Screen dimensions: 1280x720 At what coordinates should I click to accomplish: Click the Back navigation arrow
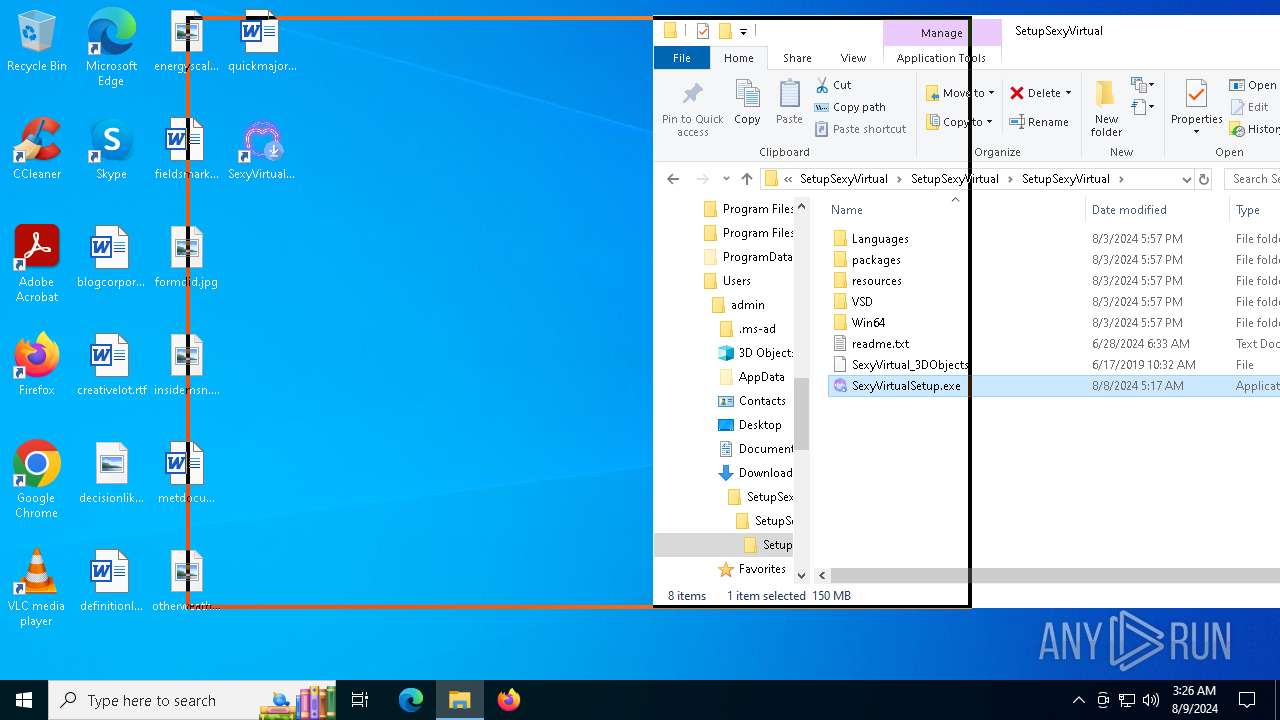[x=673, y=179]
